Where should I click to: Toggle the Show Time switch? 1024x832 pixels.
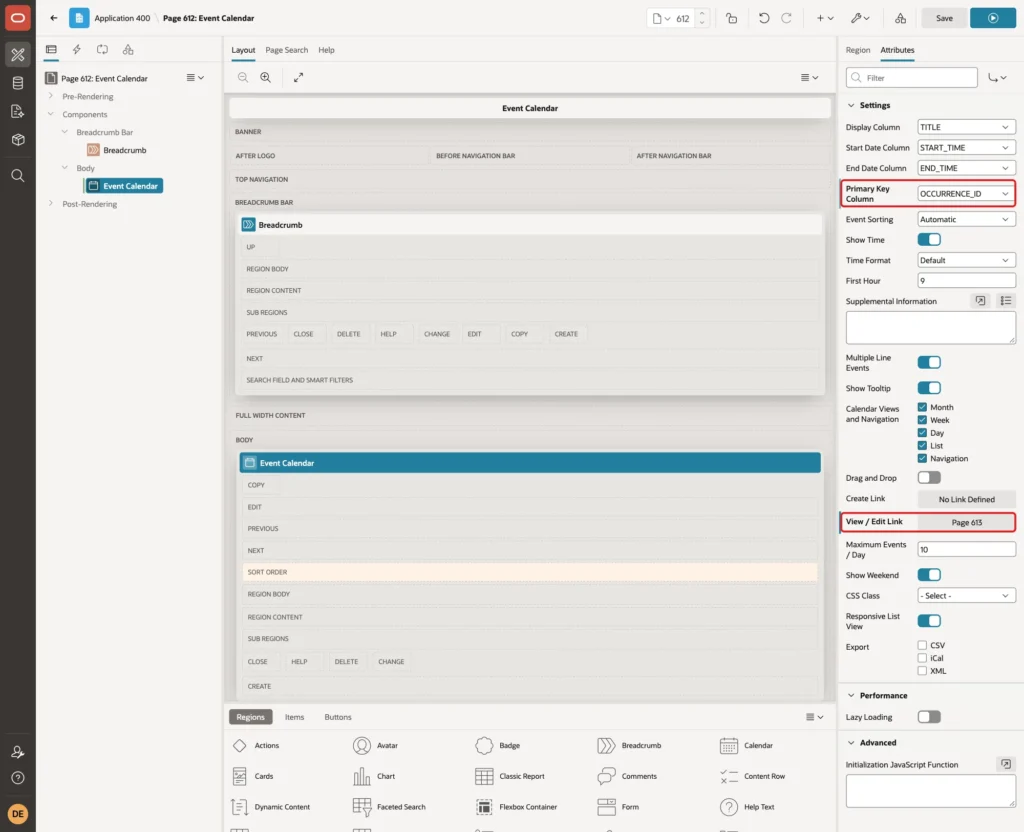pyautogui.click(x=929, y=240)
